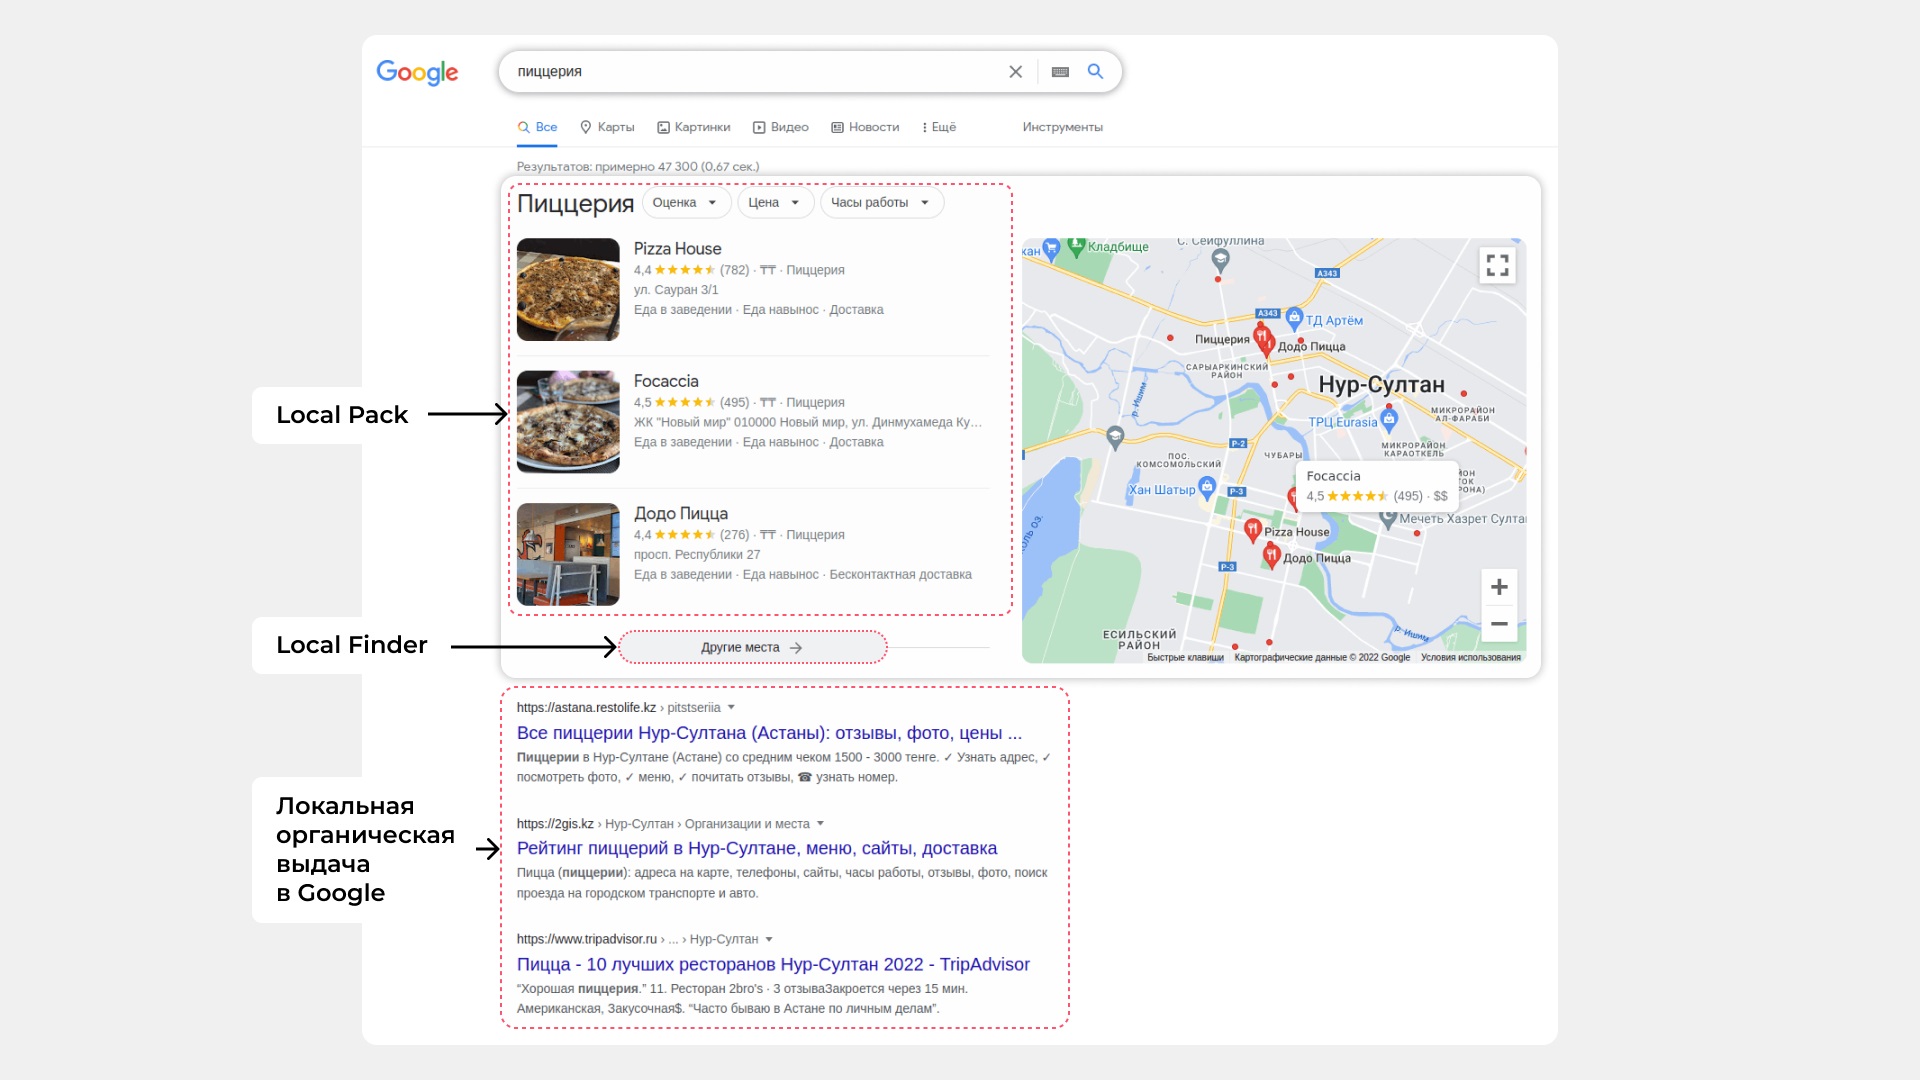Click the Focaccia pizza thumbnail photo
This screenshot has height=1080, width=1920.
coord(568,422)
